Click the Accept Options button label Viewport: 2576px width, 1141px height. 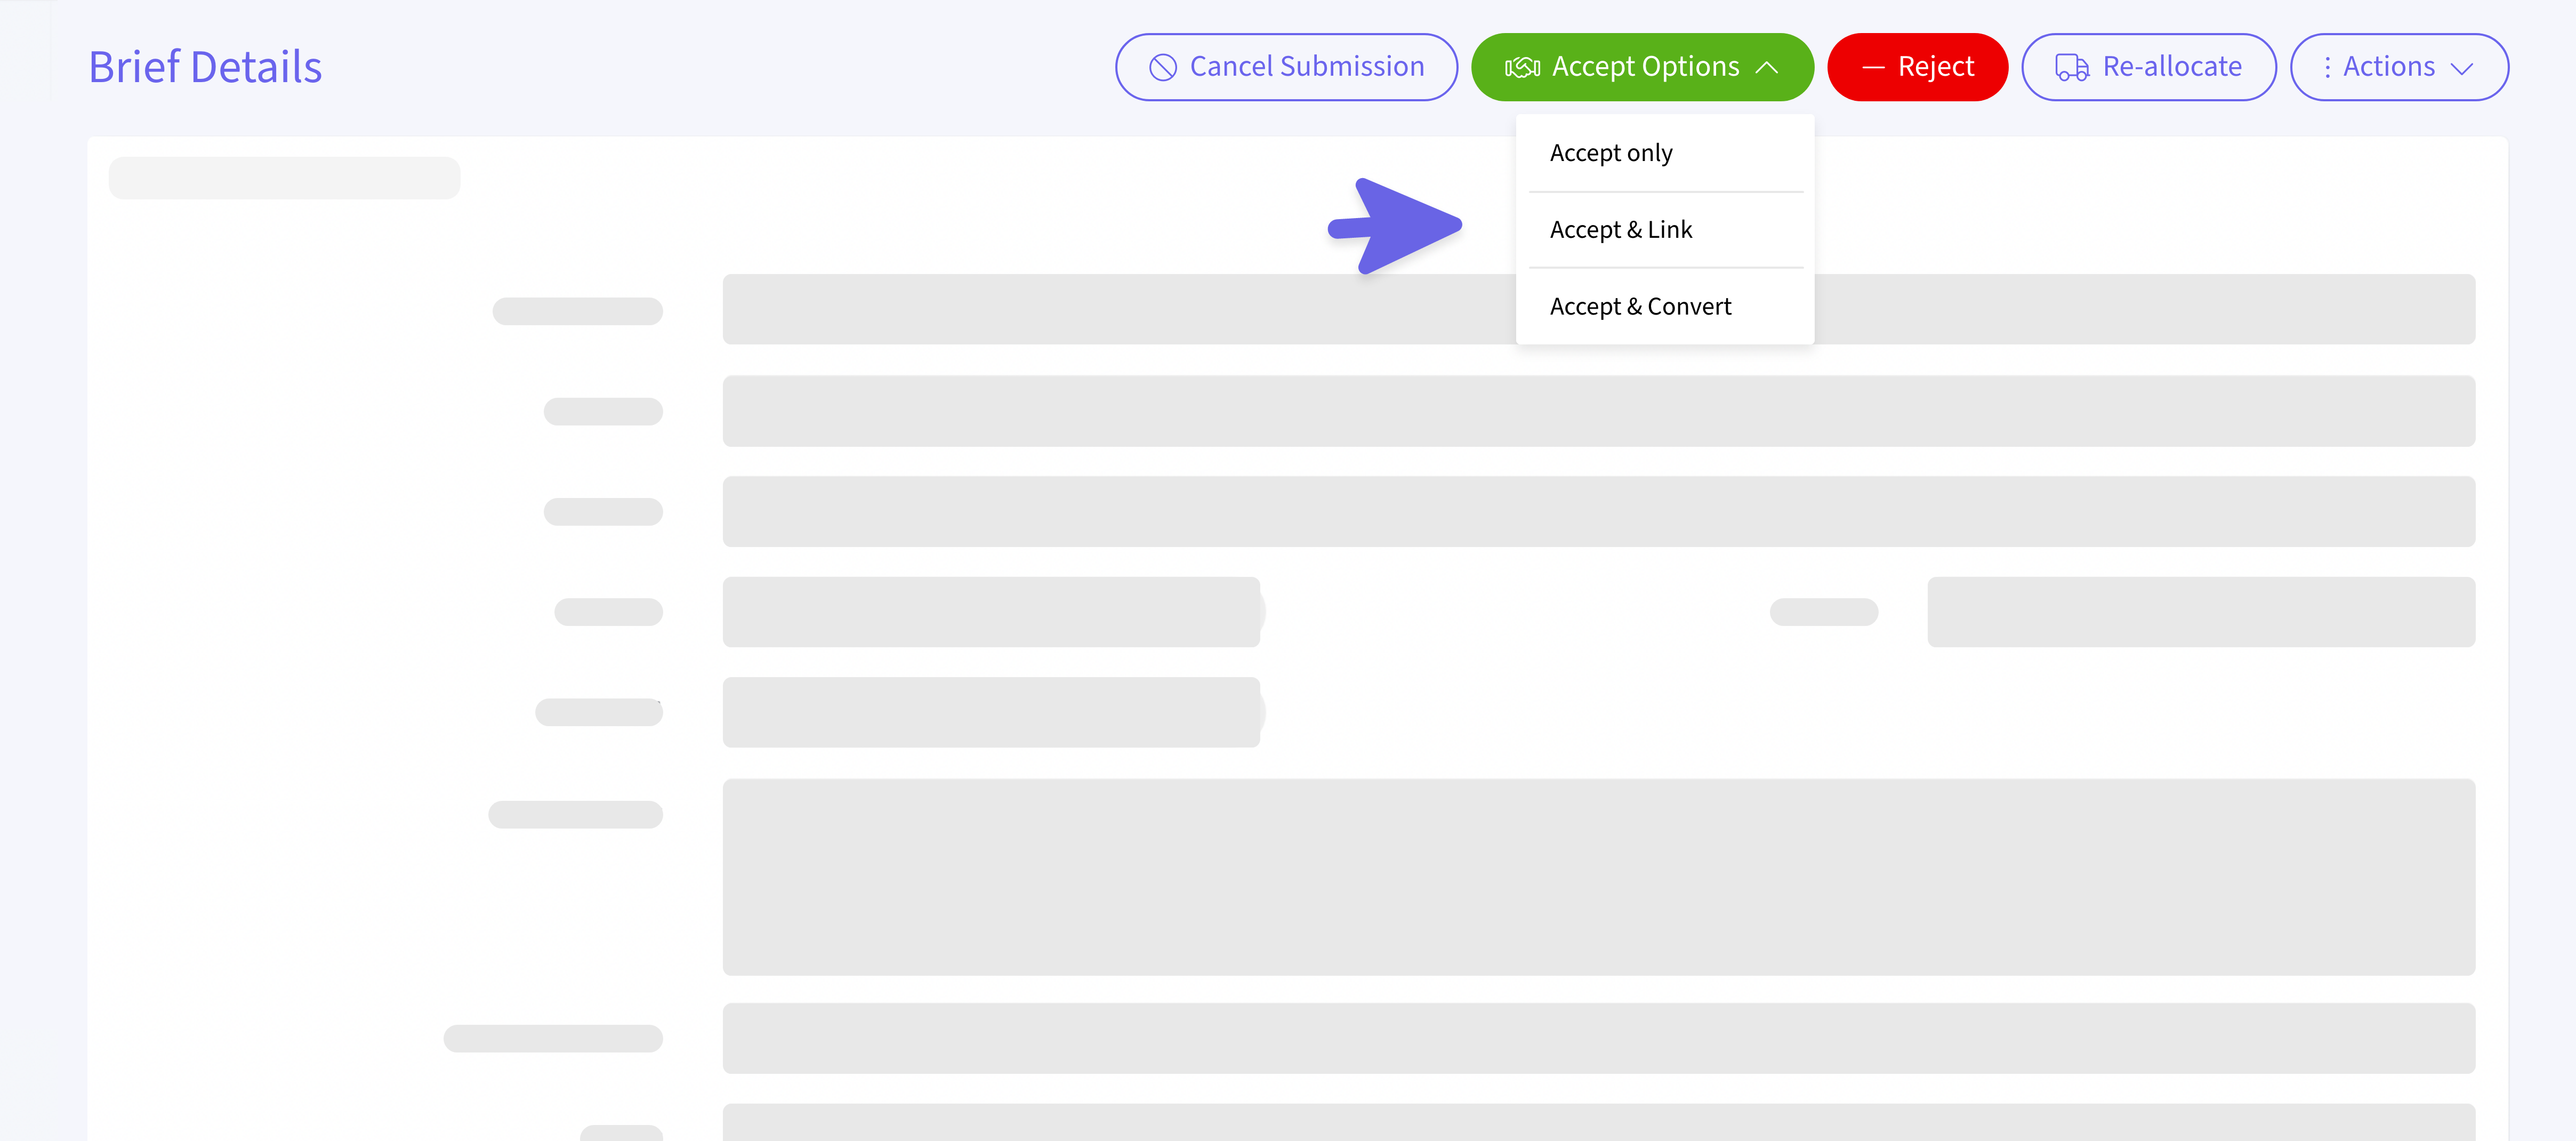click(1645, 67)
